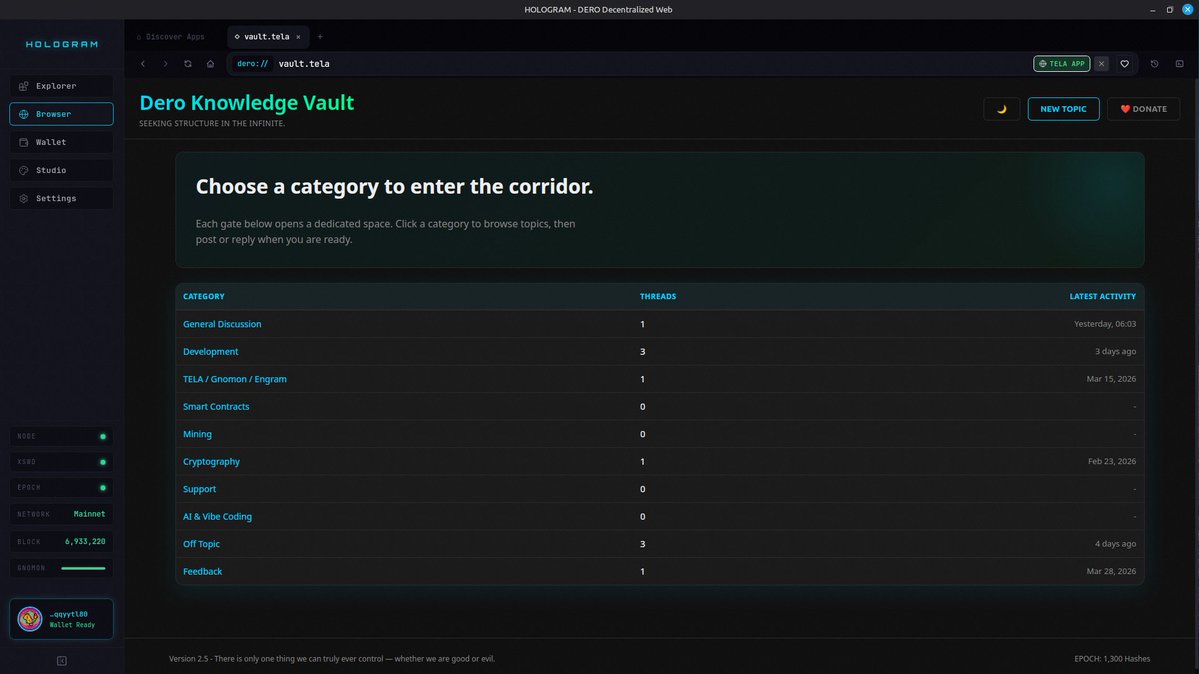Select the Explorer icon in the sidebar

click(22, 86)
